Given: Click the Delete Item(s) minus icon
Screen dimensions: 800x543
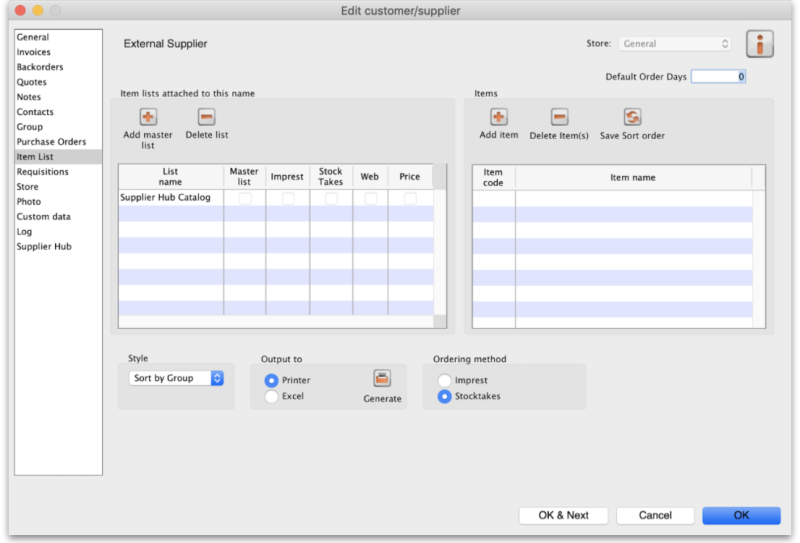Looking at the screenshot, I should click(x=559, y=118).
